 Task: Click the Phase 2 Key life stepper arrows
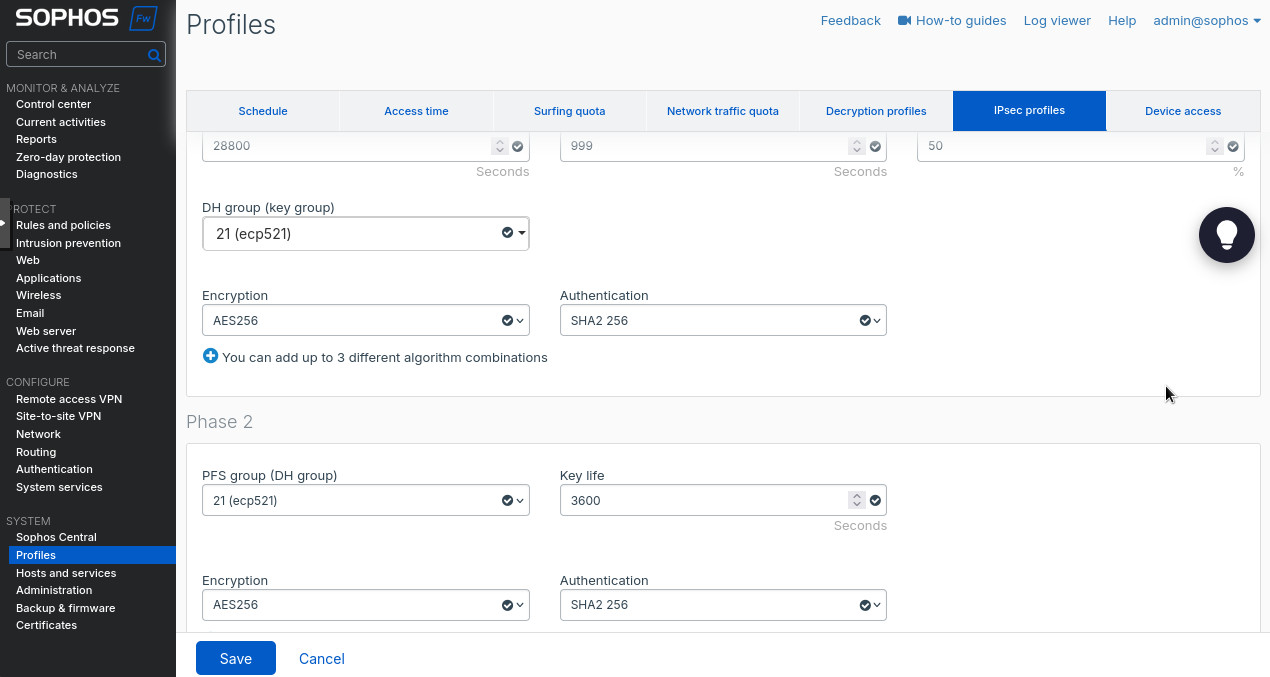856,500
